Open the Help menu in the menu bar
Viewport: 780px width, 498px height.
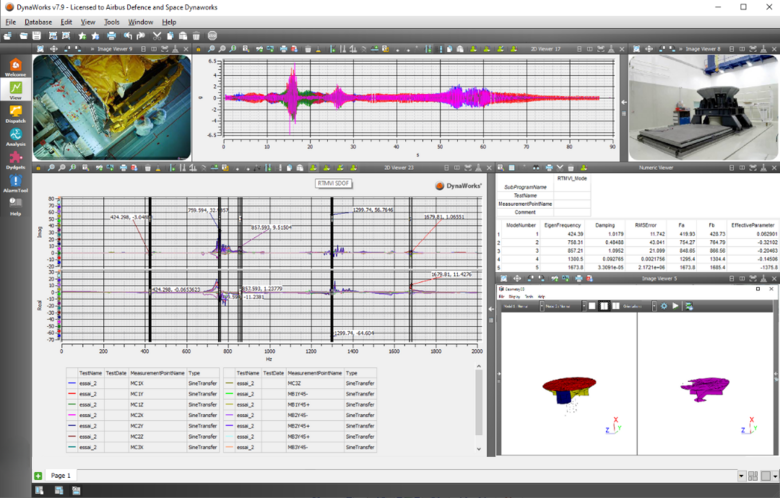click(169, 22)
